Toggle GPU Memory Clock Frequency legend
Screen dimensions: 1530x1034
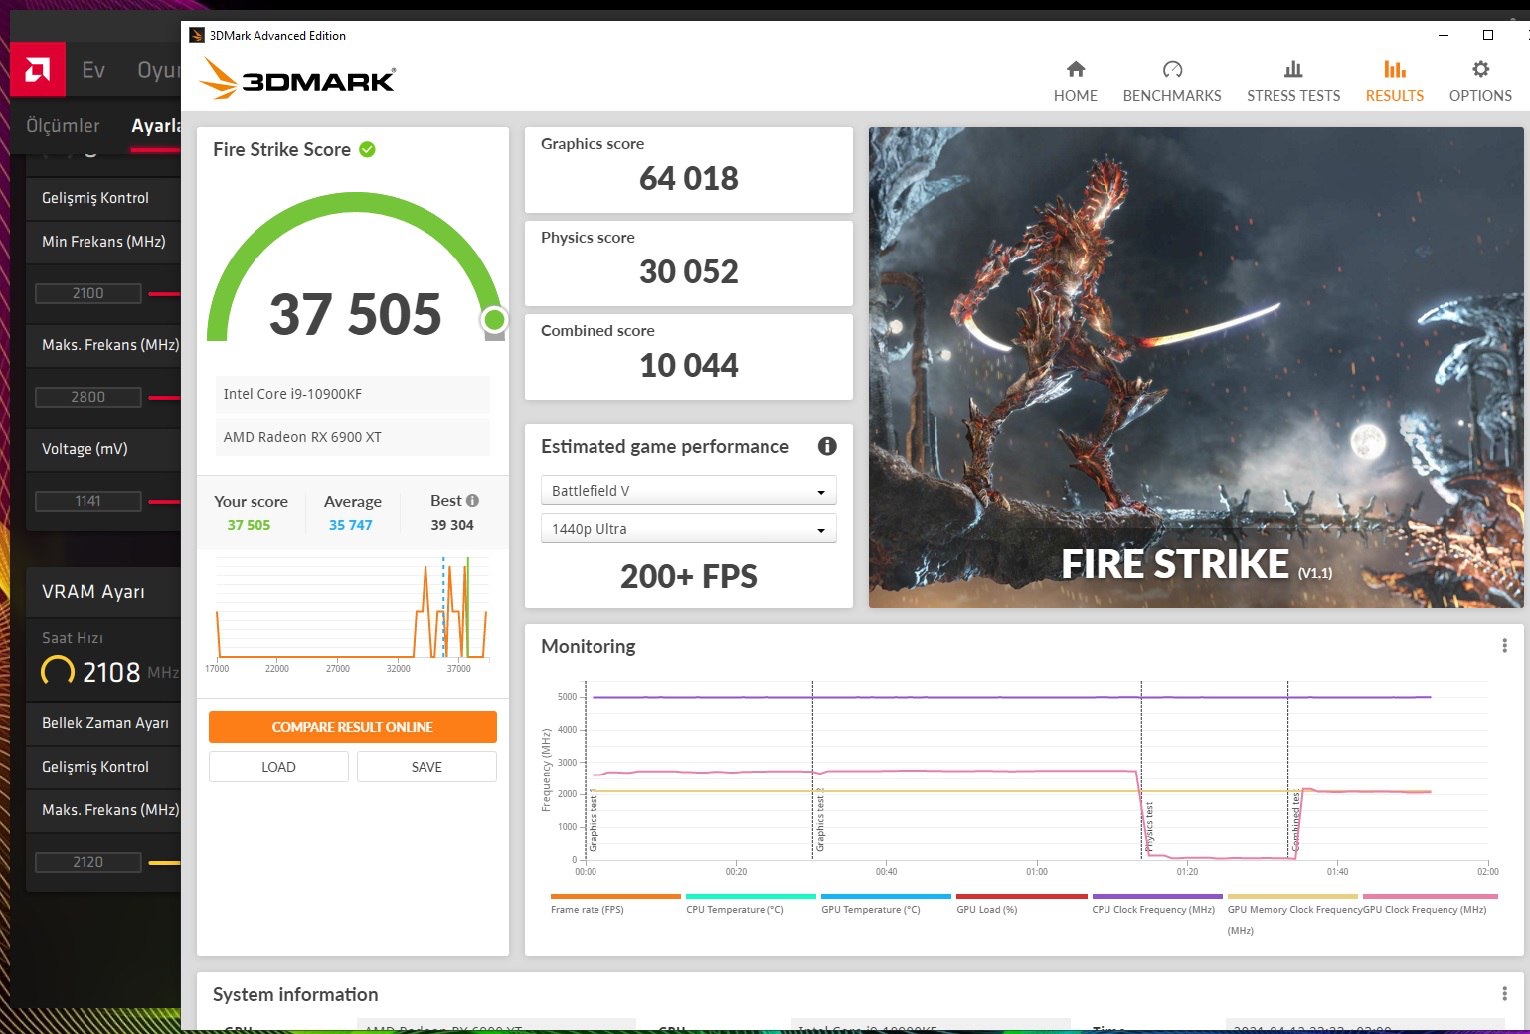[x=1294, y=915]
